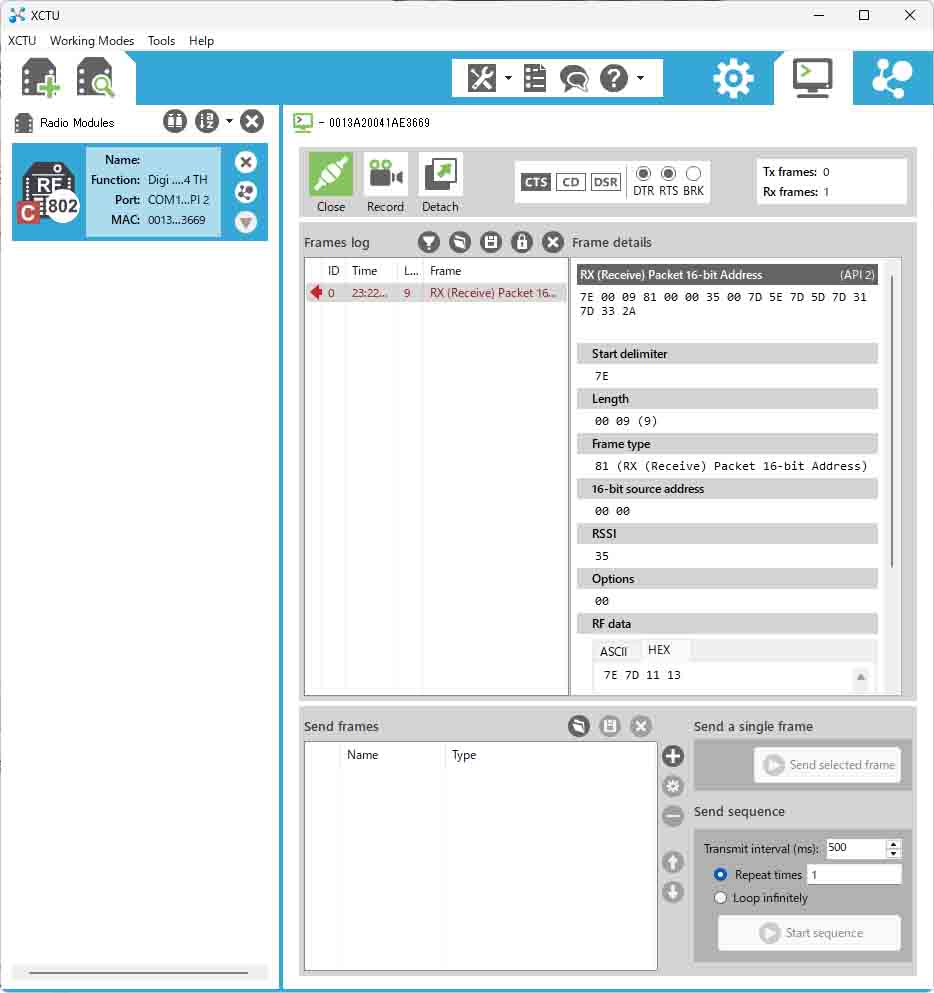Click the CD line indicator
The width and height of the screenshot is (934, 993).
[571, 182]
